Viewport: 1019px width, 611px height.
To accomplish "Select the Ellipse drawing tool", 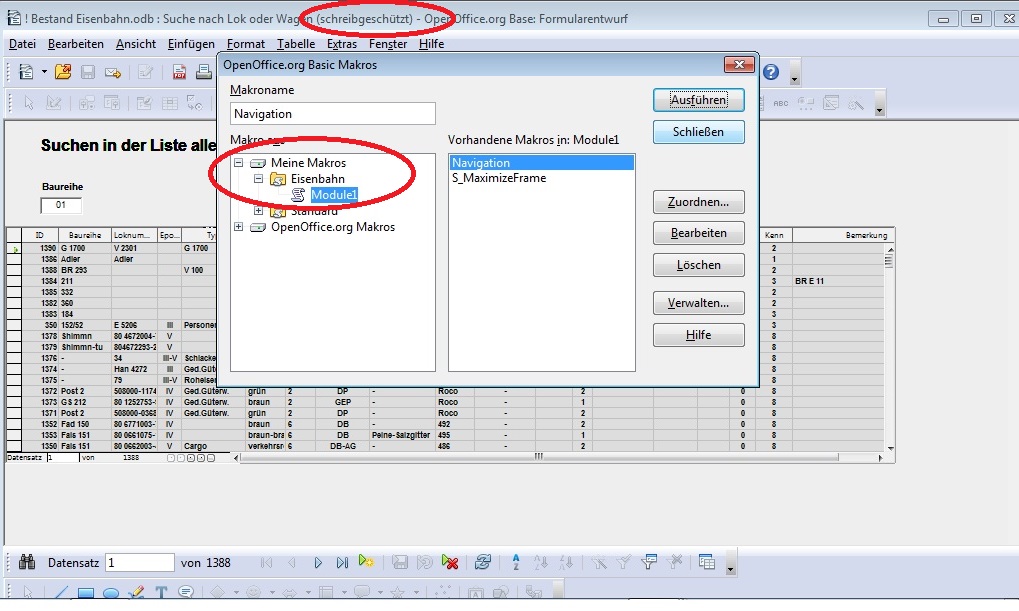I will tap(111, 593).
